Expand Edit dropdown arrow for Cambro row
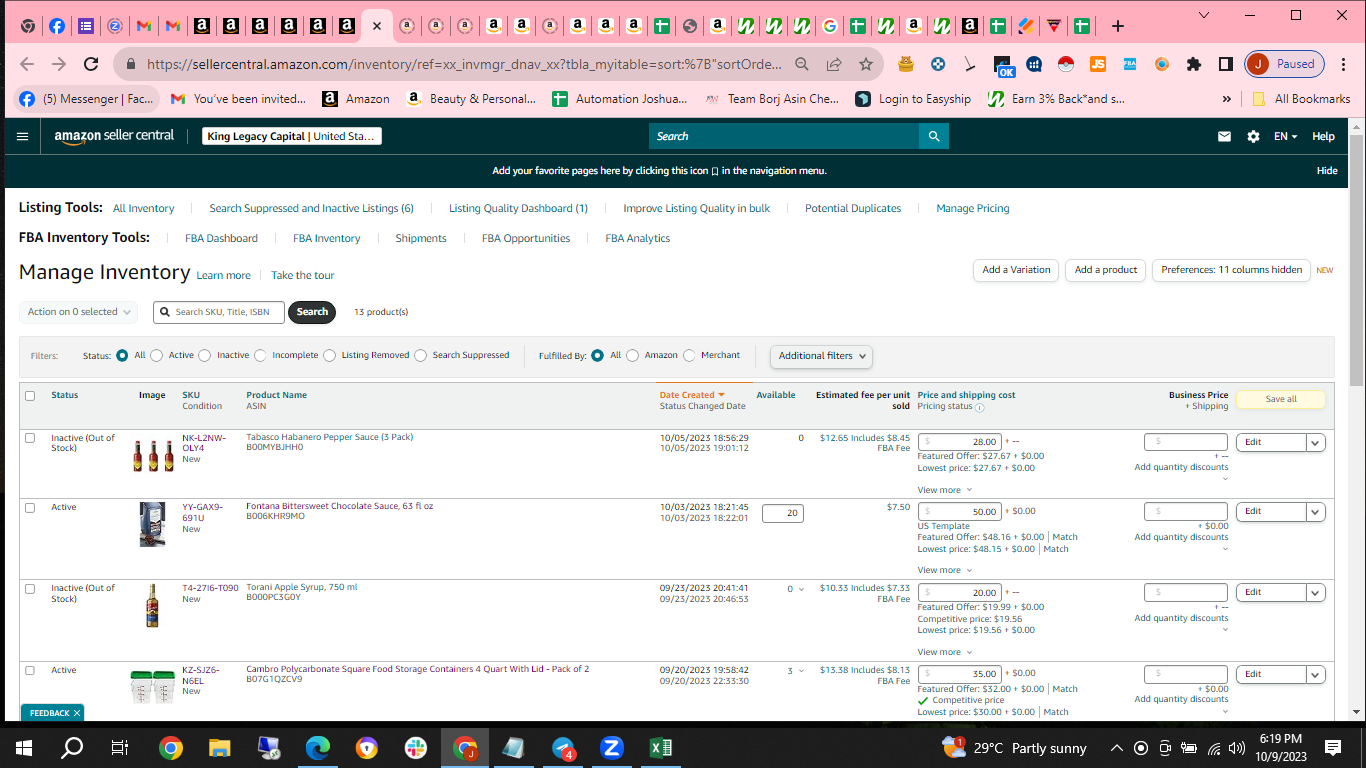 (1316, 674)
